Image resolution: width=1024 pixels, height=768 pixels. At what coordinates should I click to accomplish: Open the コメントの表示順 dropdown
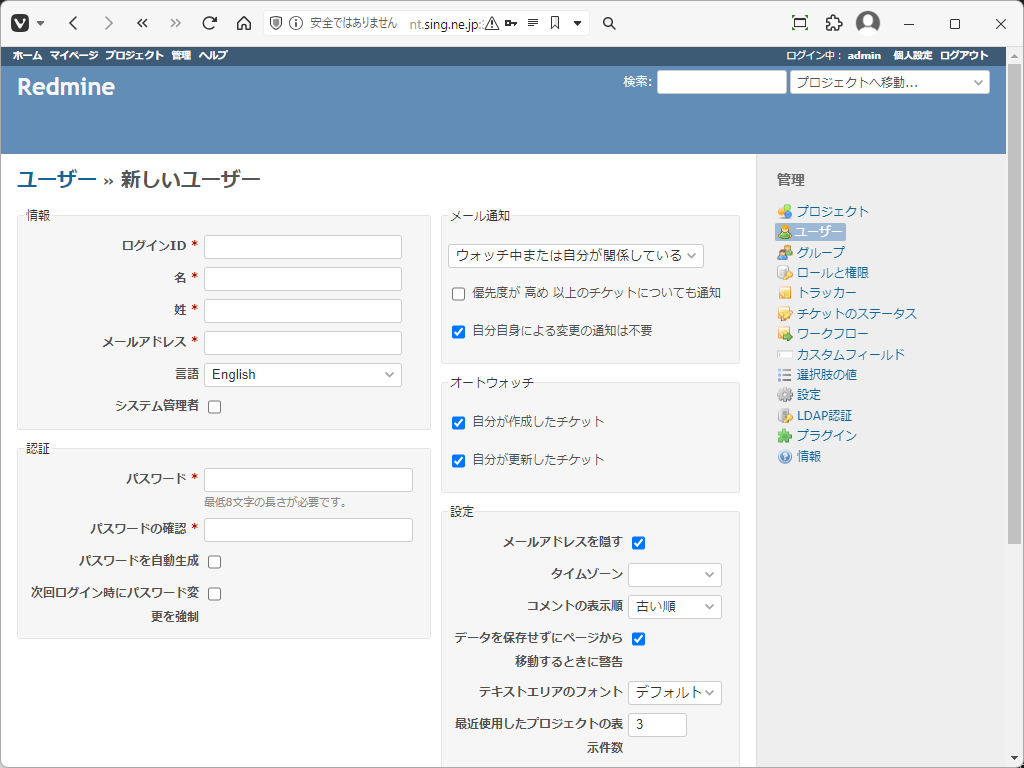click(x=675, y=607)
